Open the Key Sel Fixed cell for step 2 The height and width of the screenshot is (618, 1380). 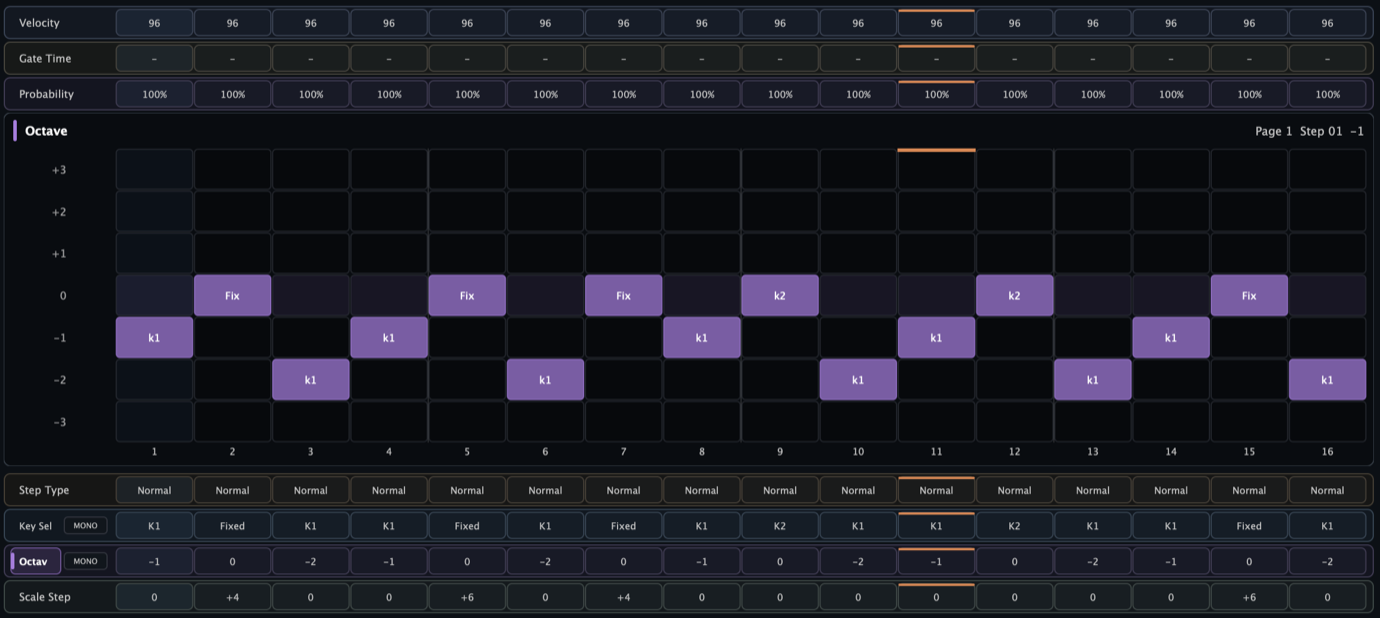232,526
